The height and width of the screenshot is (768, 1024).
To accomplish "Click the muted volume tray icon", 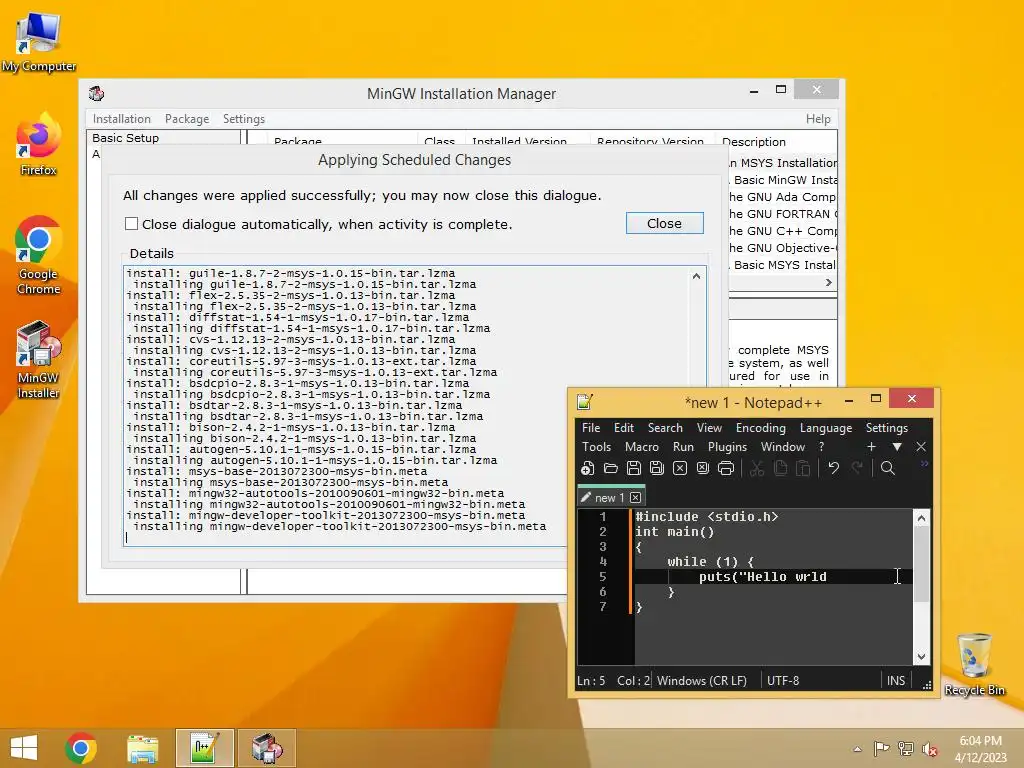I will click(x=929, y=749).
